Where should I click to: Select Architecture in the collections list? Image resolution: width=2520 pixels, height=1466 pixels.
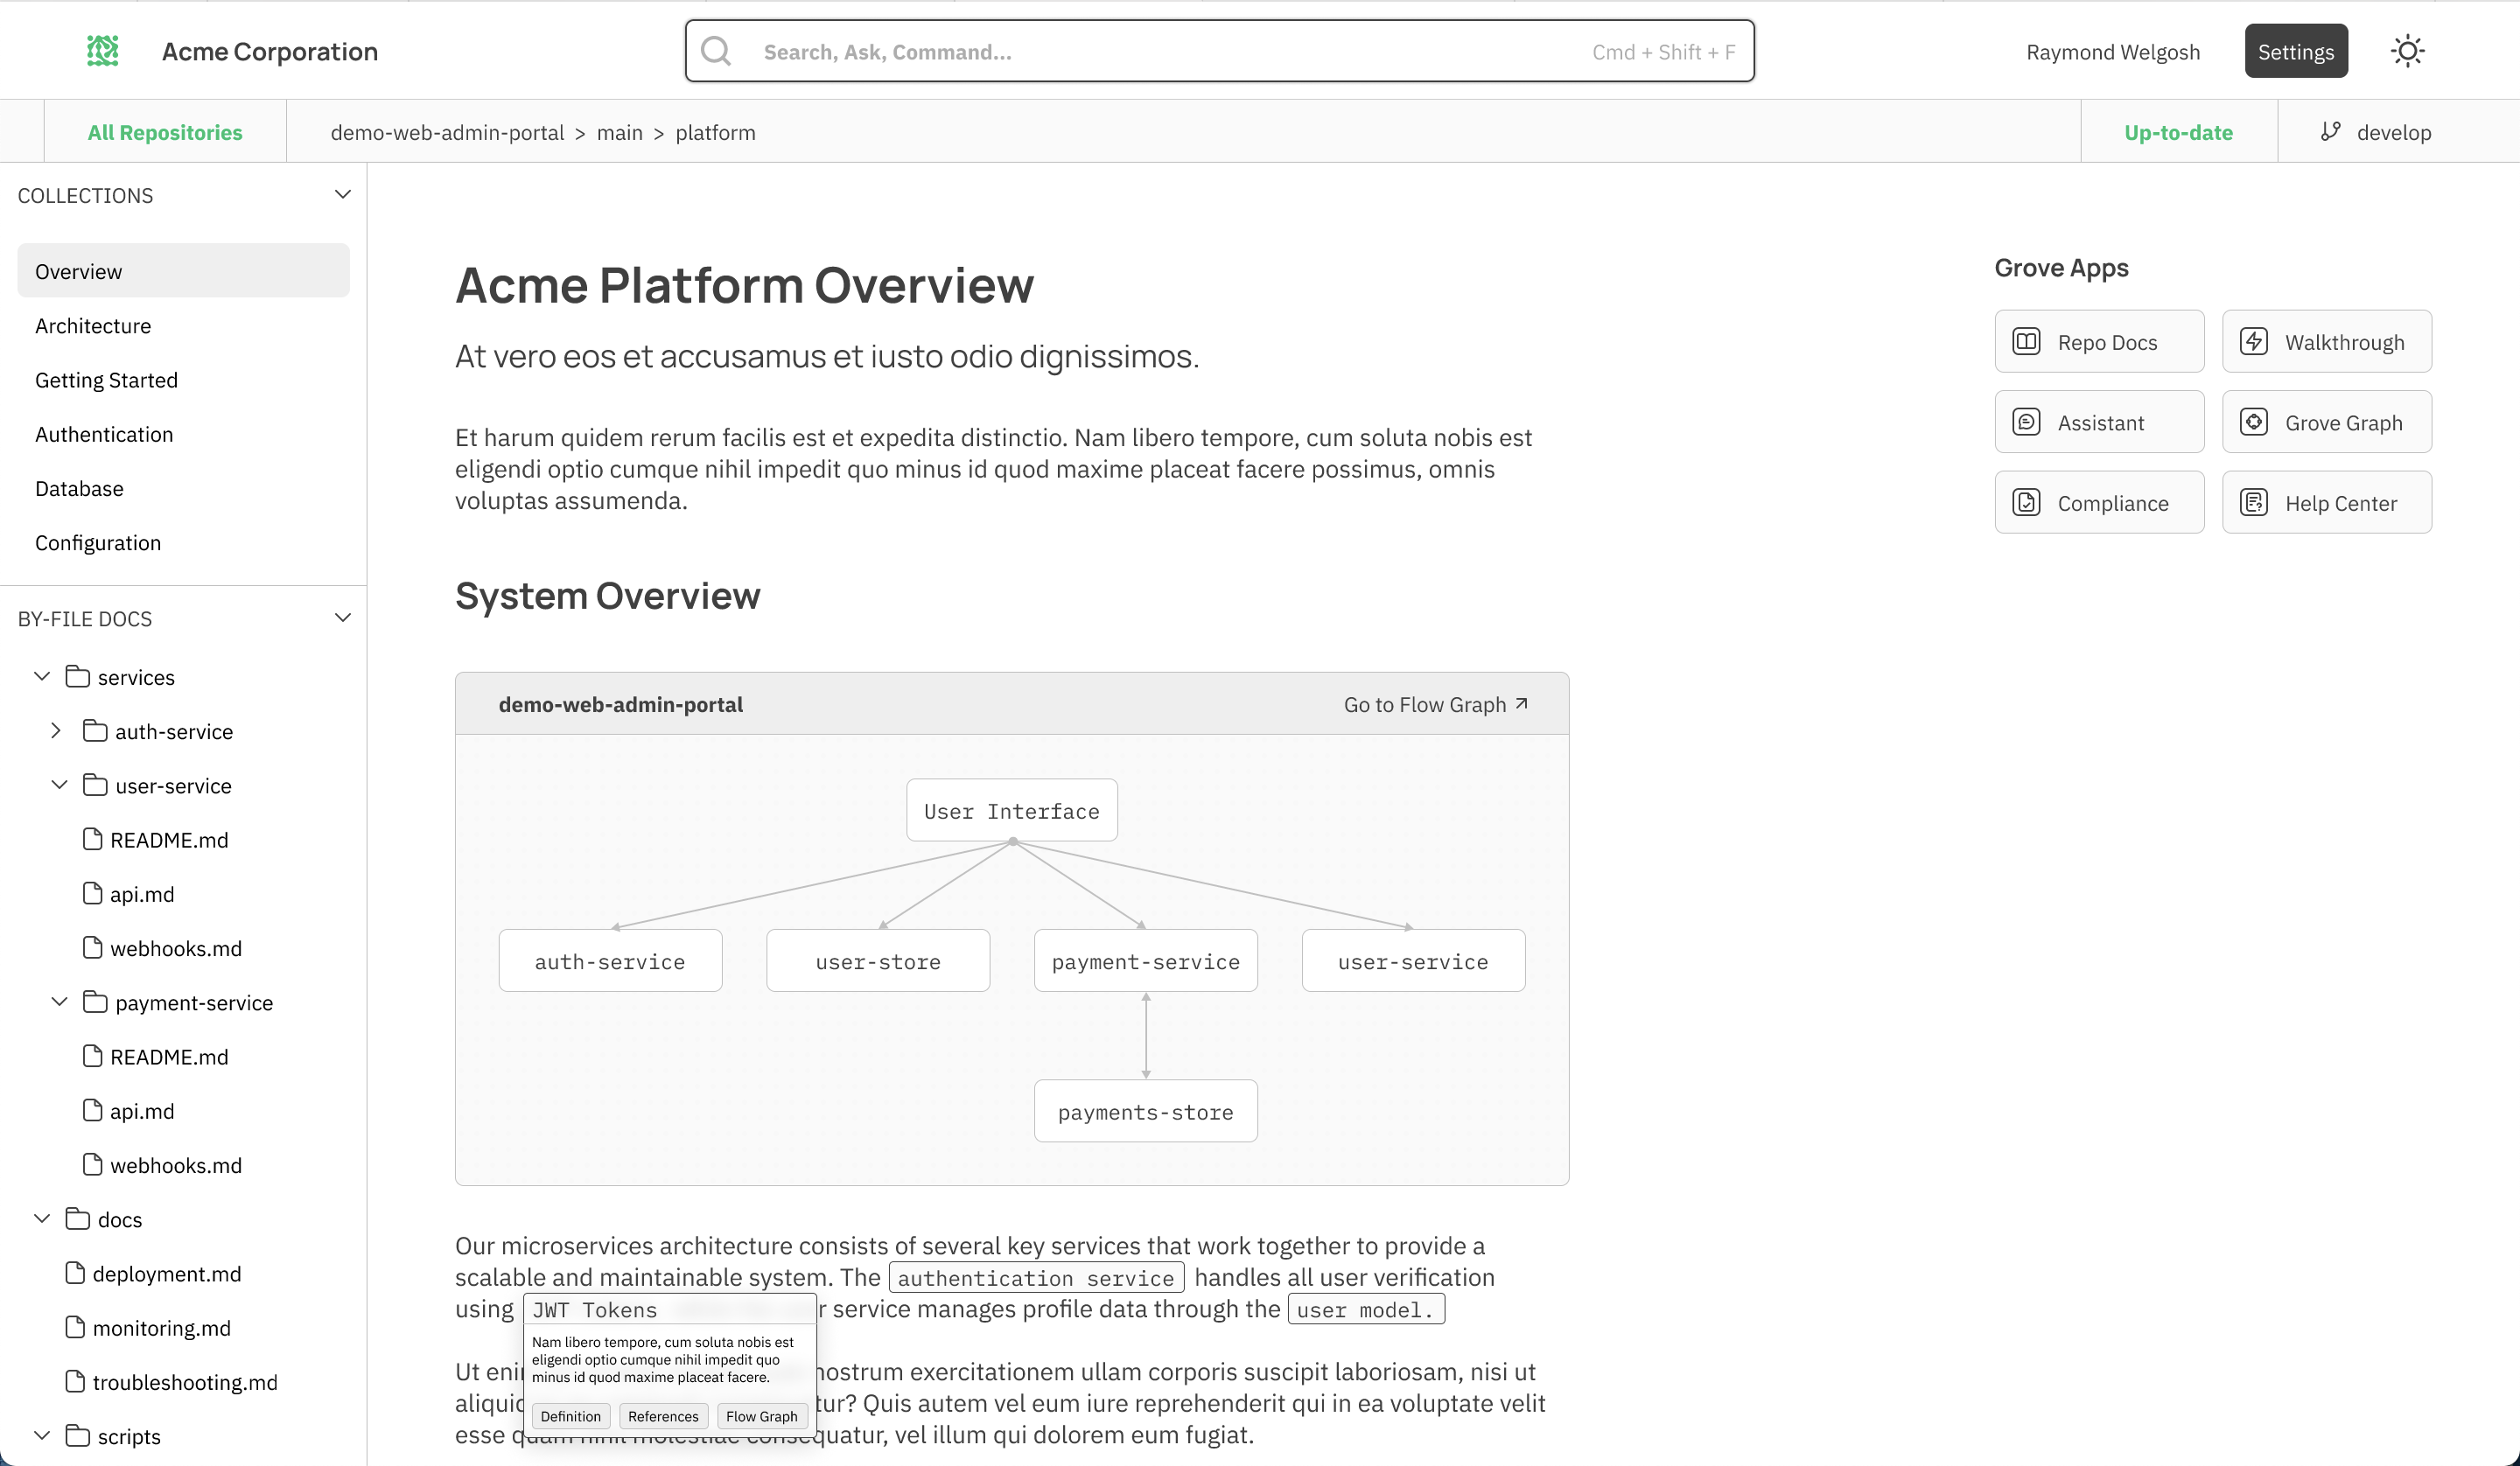click(93, 326)
